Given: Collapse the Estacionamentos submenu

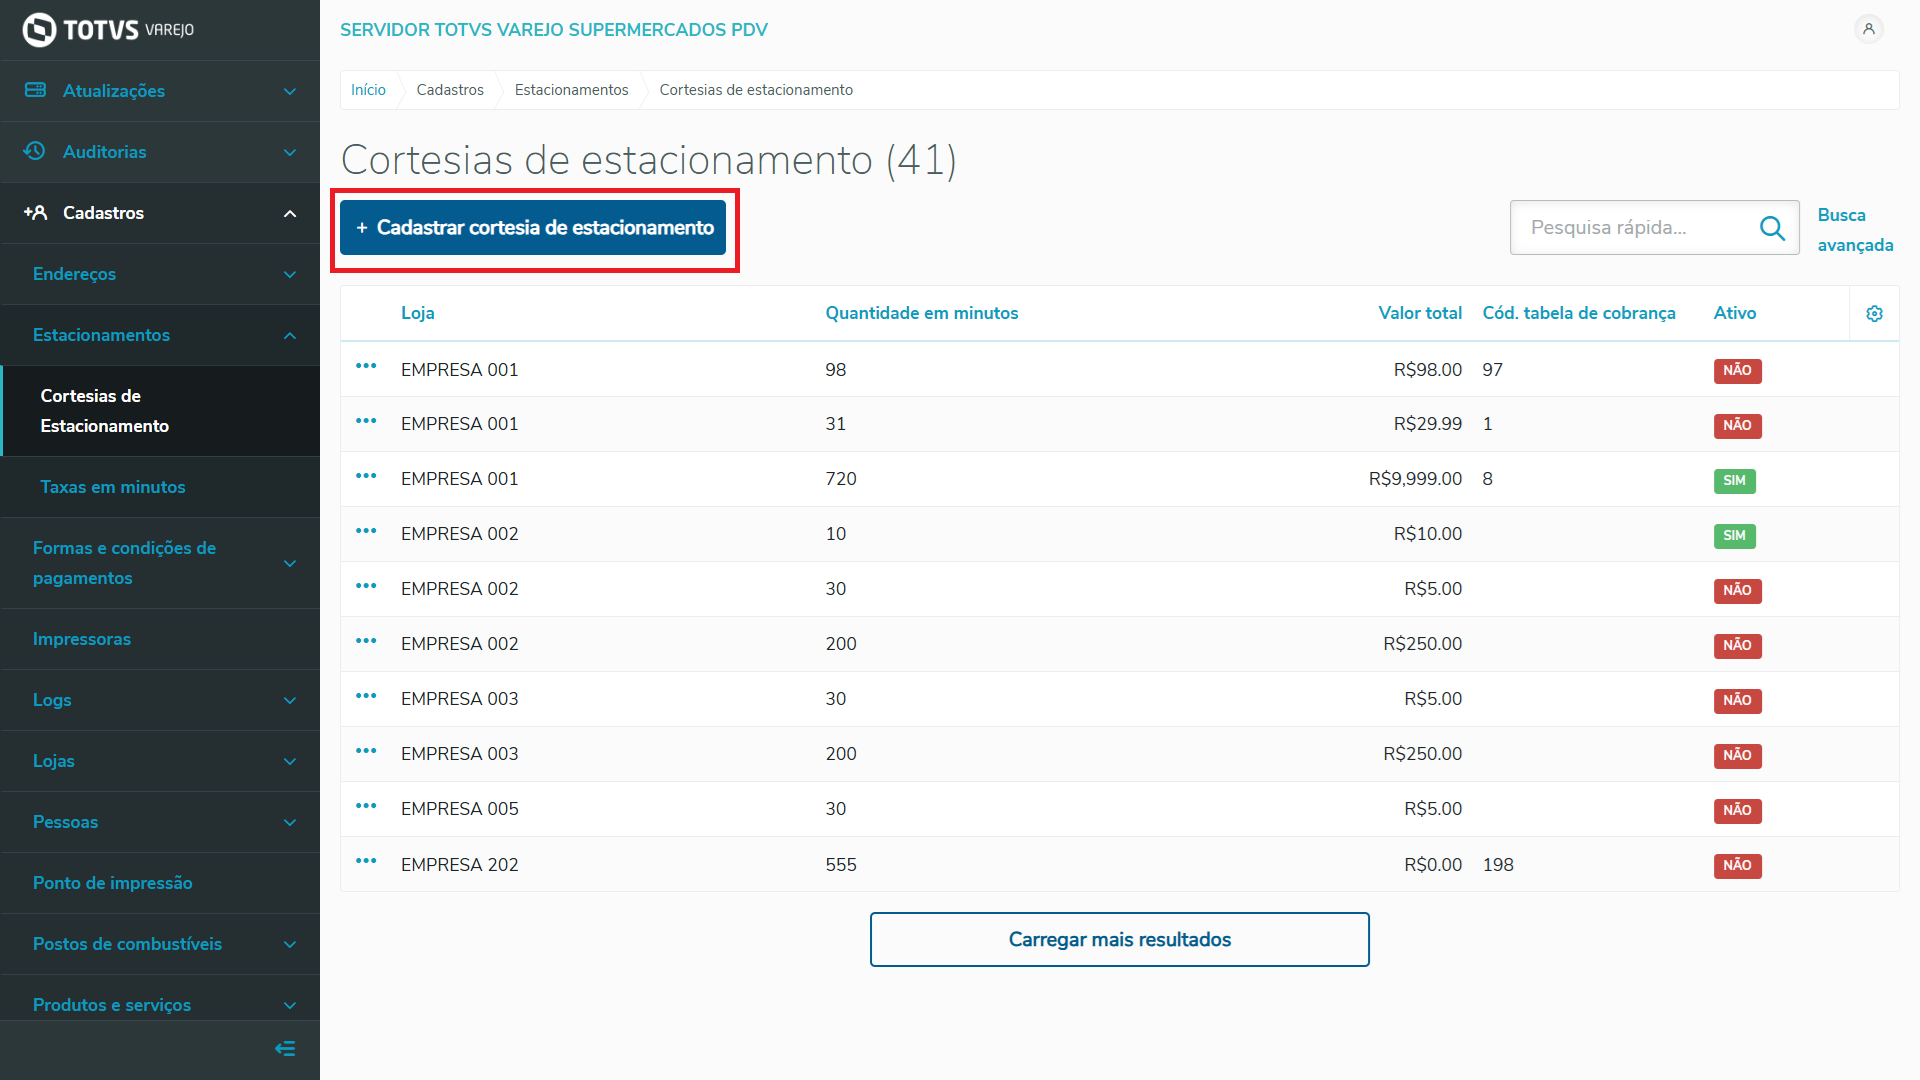Looking at the screenshot, I should click(x=160, y=335).
